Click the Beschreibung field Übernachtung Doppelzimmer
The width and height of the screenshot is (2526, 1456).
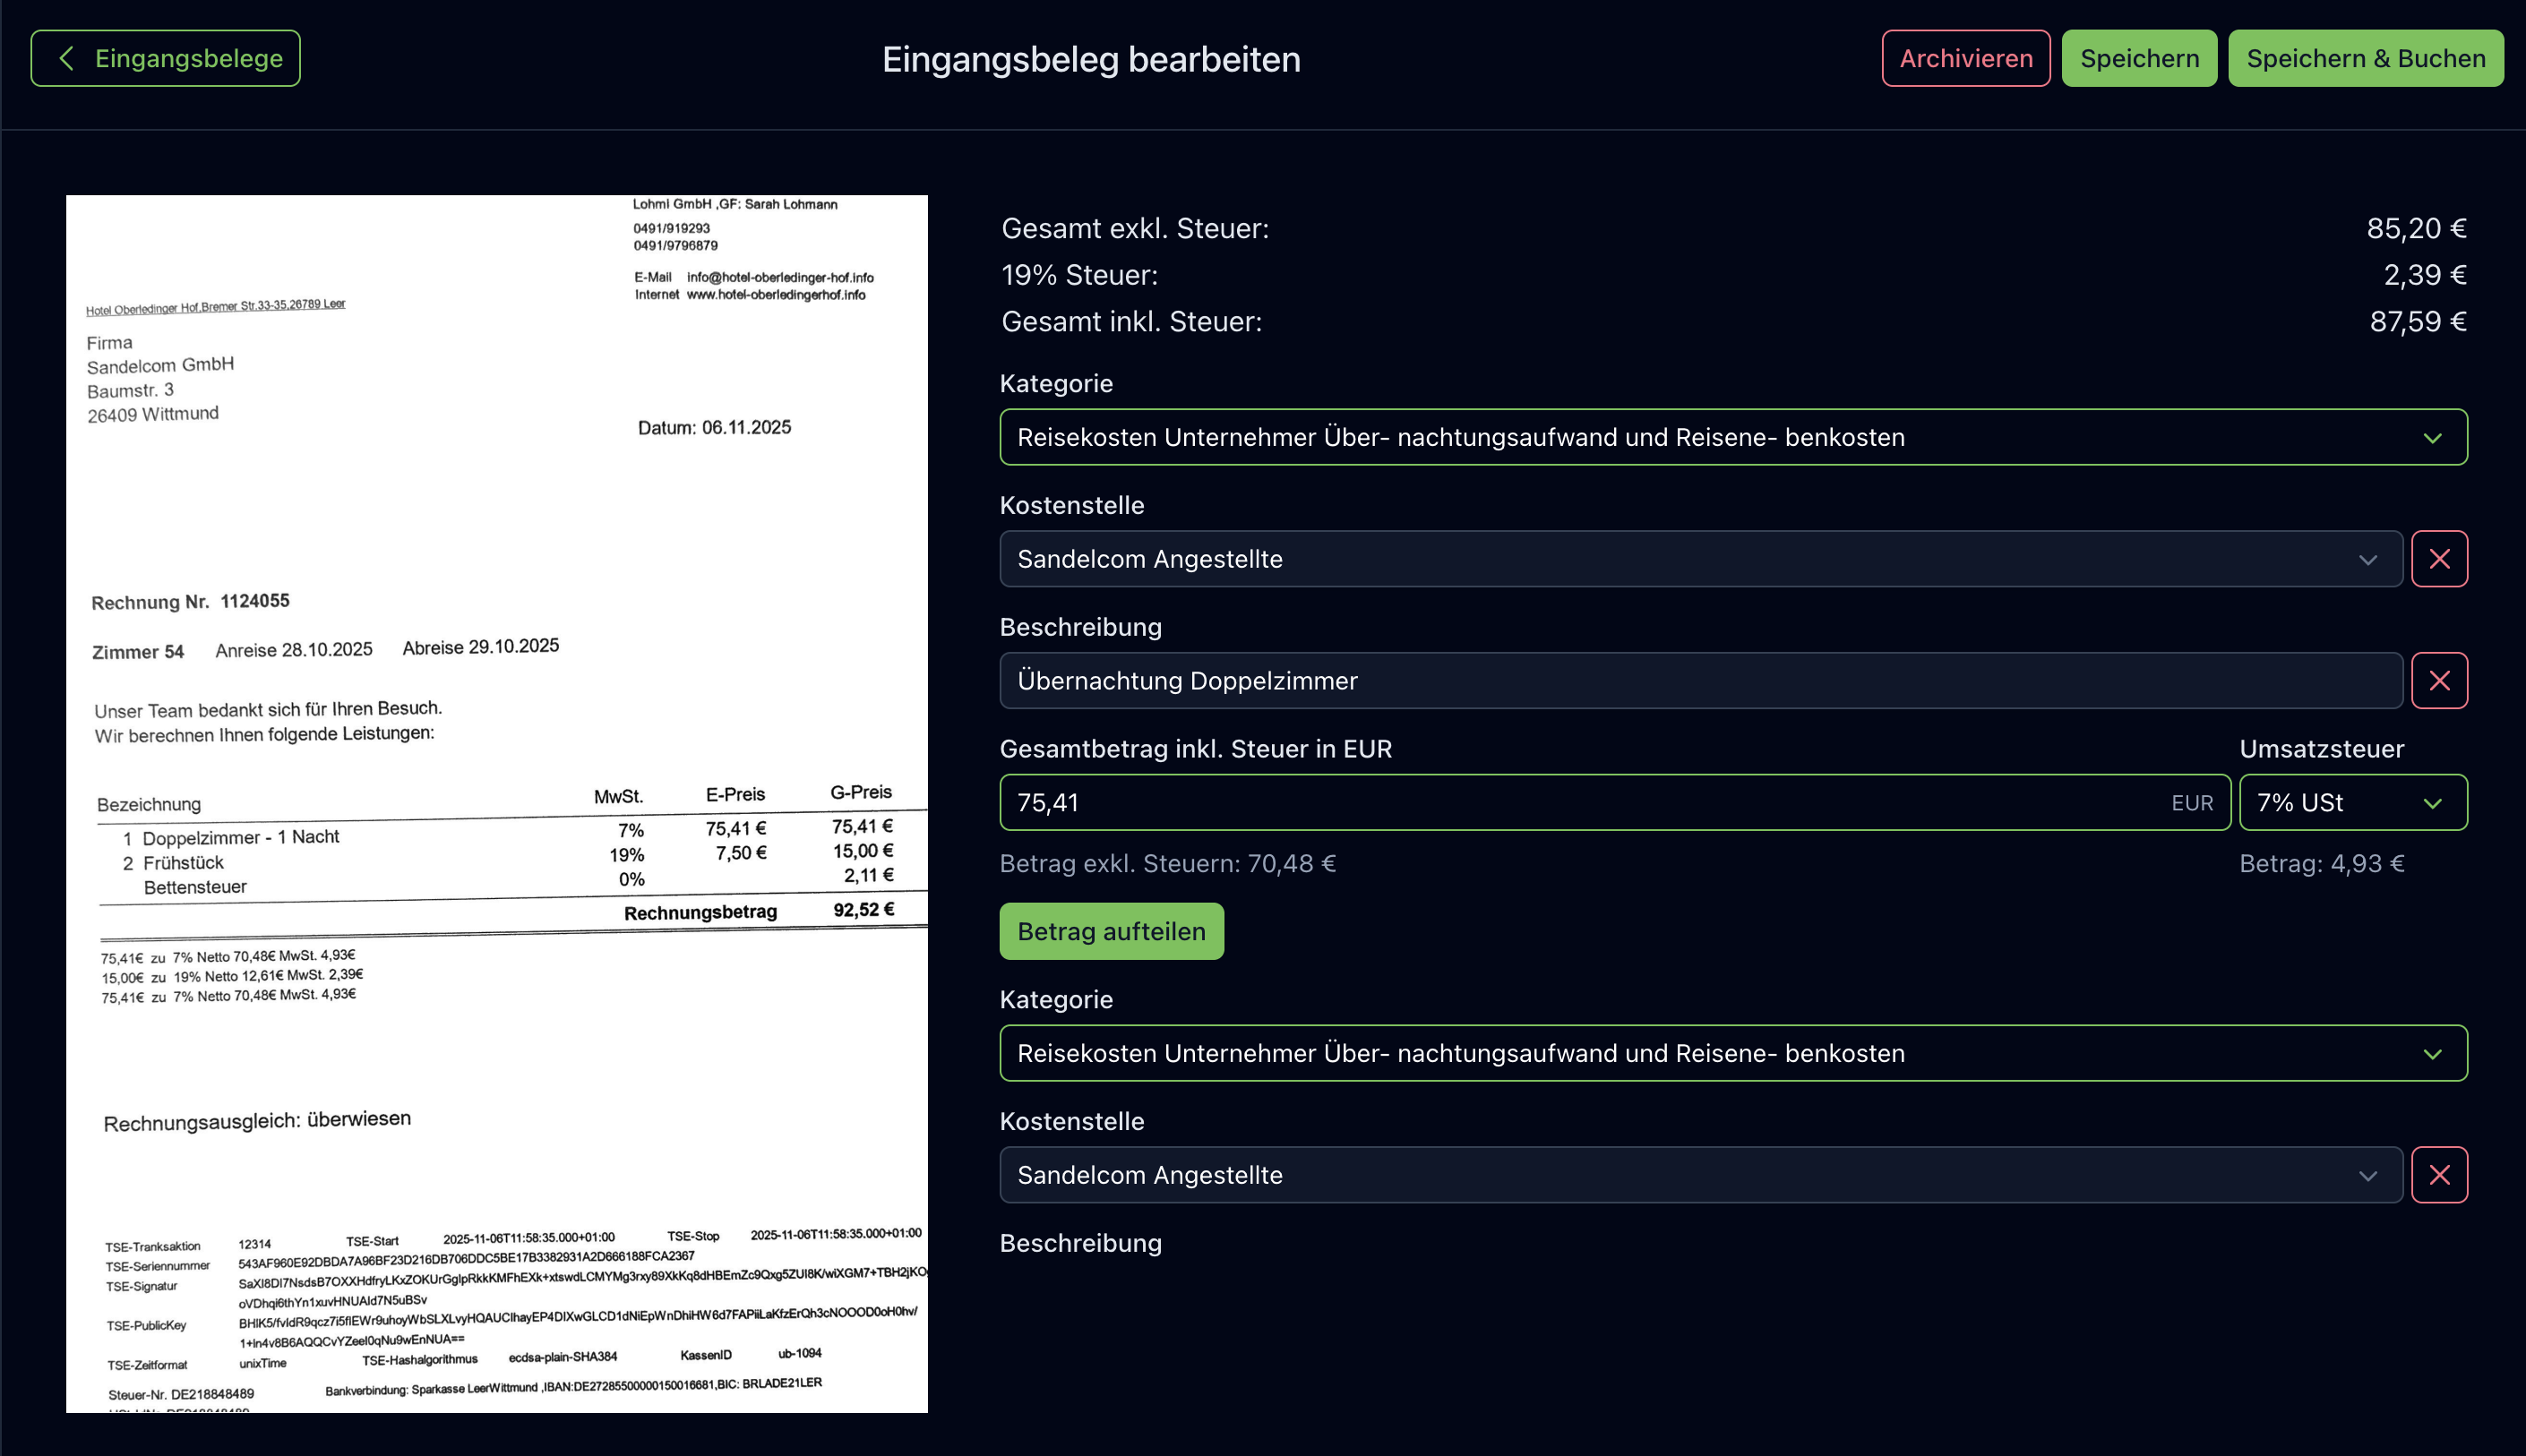click(1700, 681)
